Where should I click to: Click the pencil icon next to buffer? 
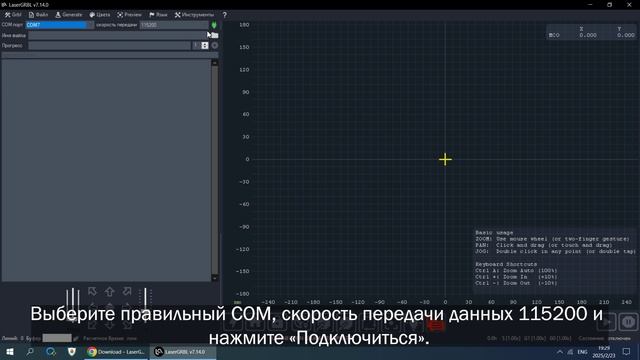pyautogui.click(x=76, y=338)
